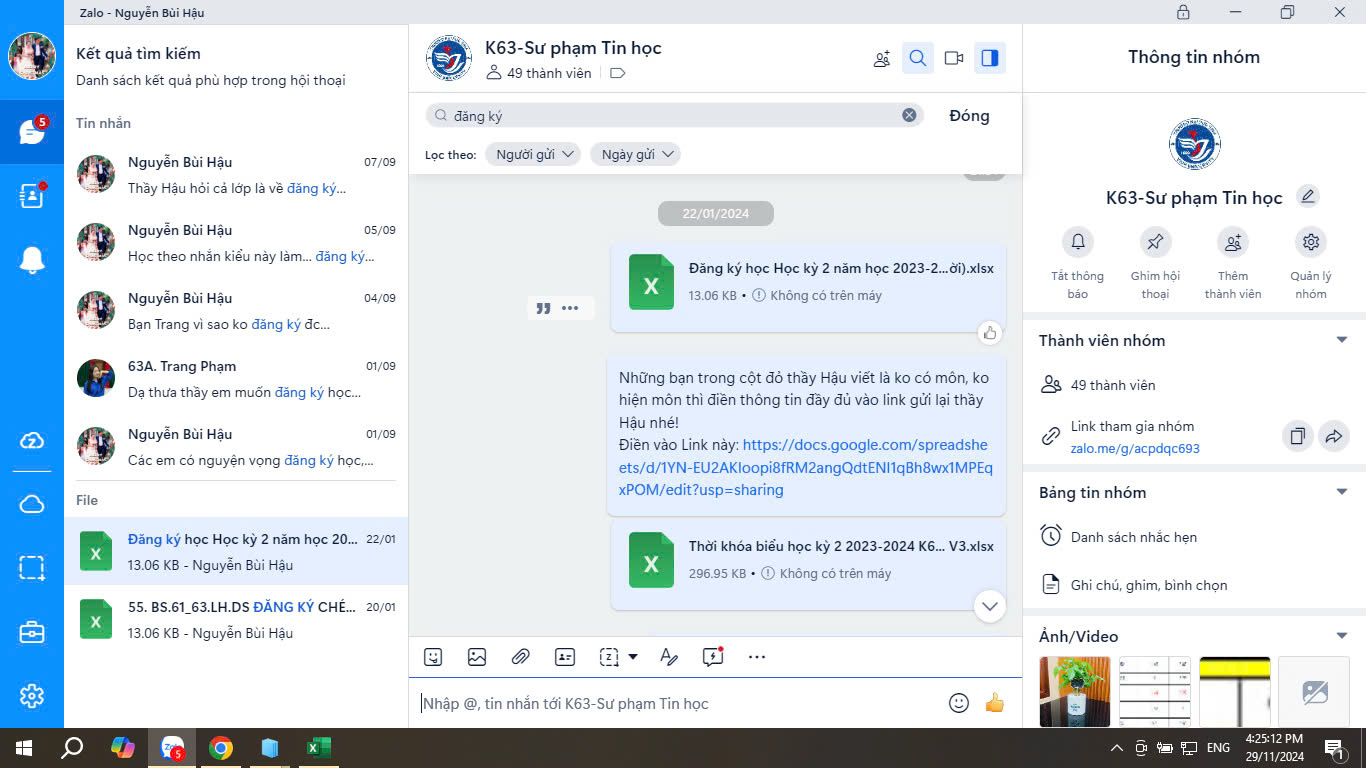Copy the group join link
The height and width of the screenshot is (768, 1366).
point(1298,436)
